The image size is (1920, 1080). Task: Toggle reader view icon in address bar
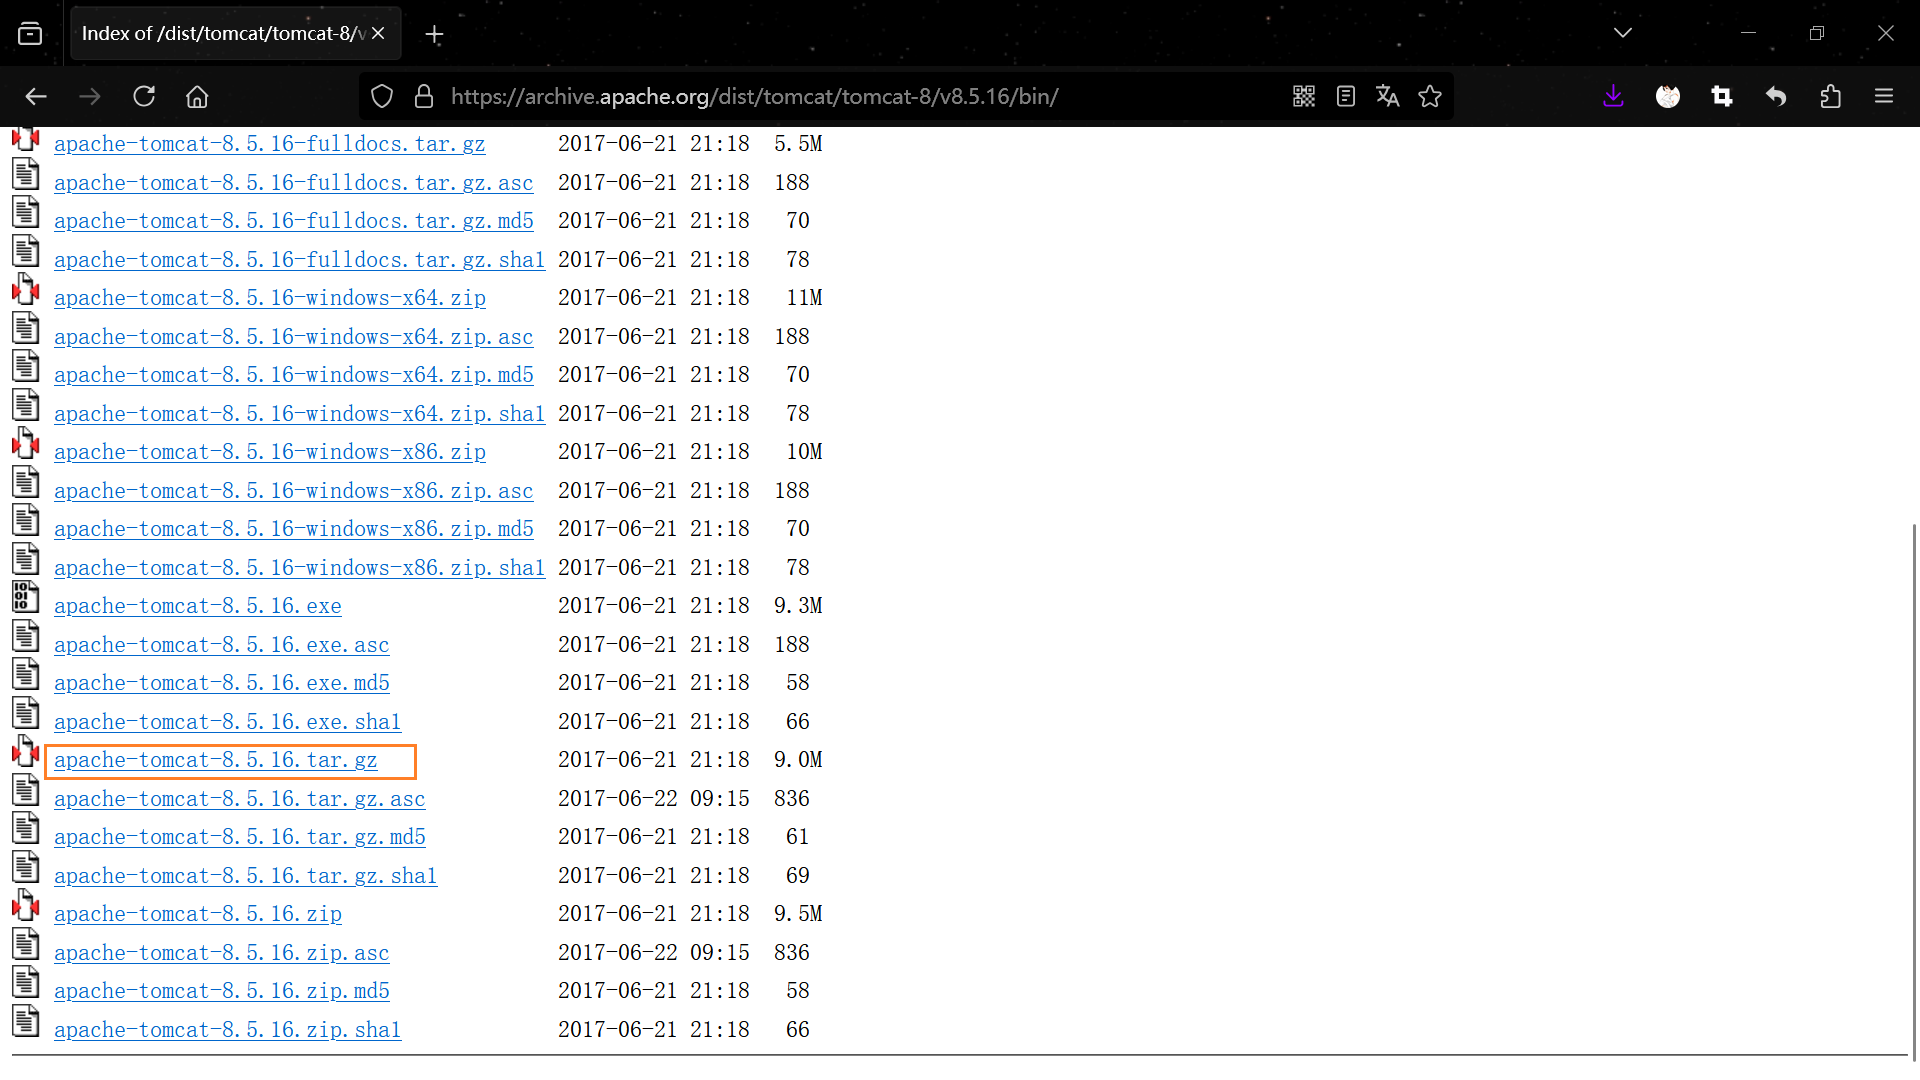pos(1345,96)
